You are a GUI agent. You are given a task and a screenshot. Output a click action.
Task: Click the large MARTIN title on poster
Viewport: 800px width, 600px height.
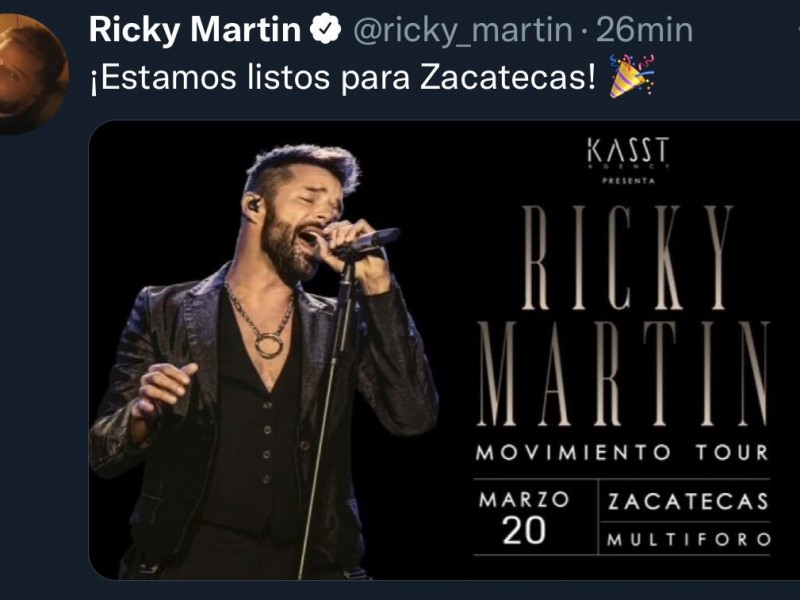[623, 373]
